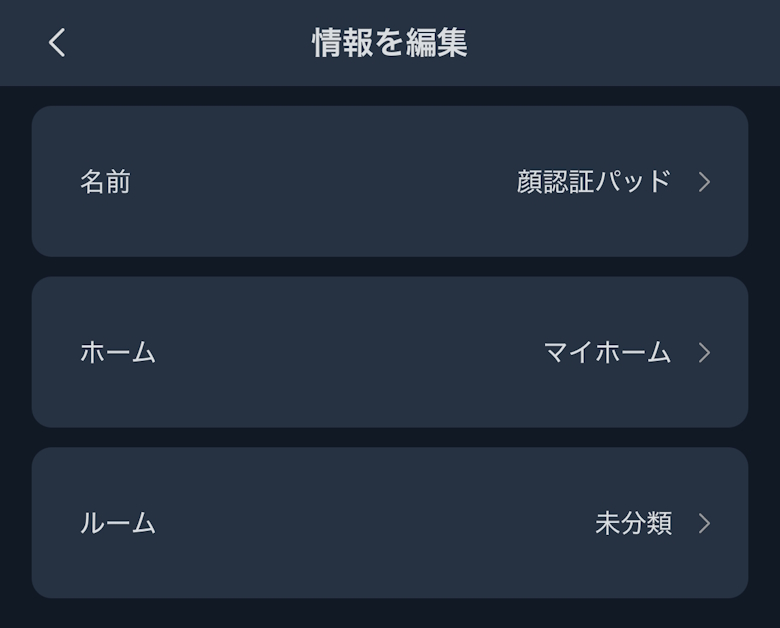Click the 情報を編集 page title

[390, 43]
